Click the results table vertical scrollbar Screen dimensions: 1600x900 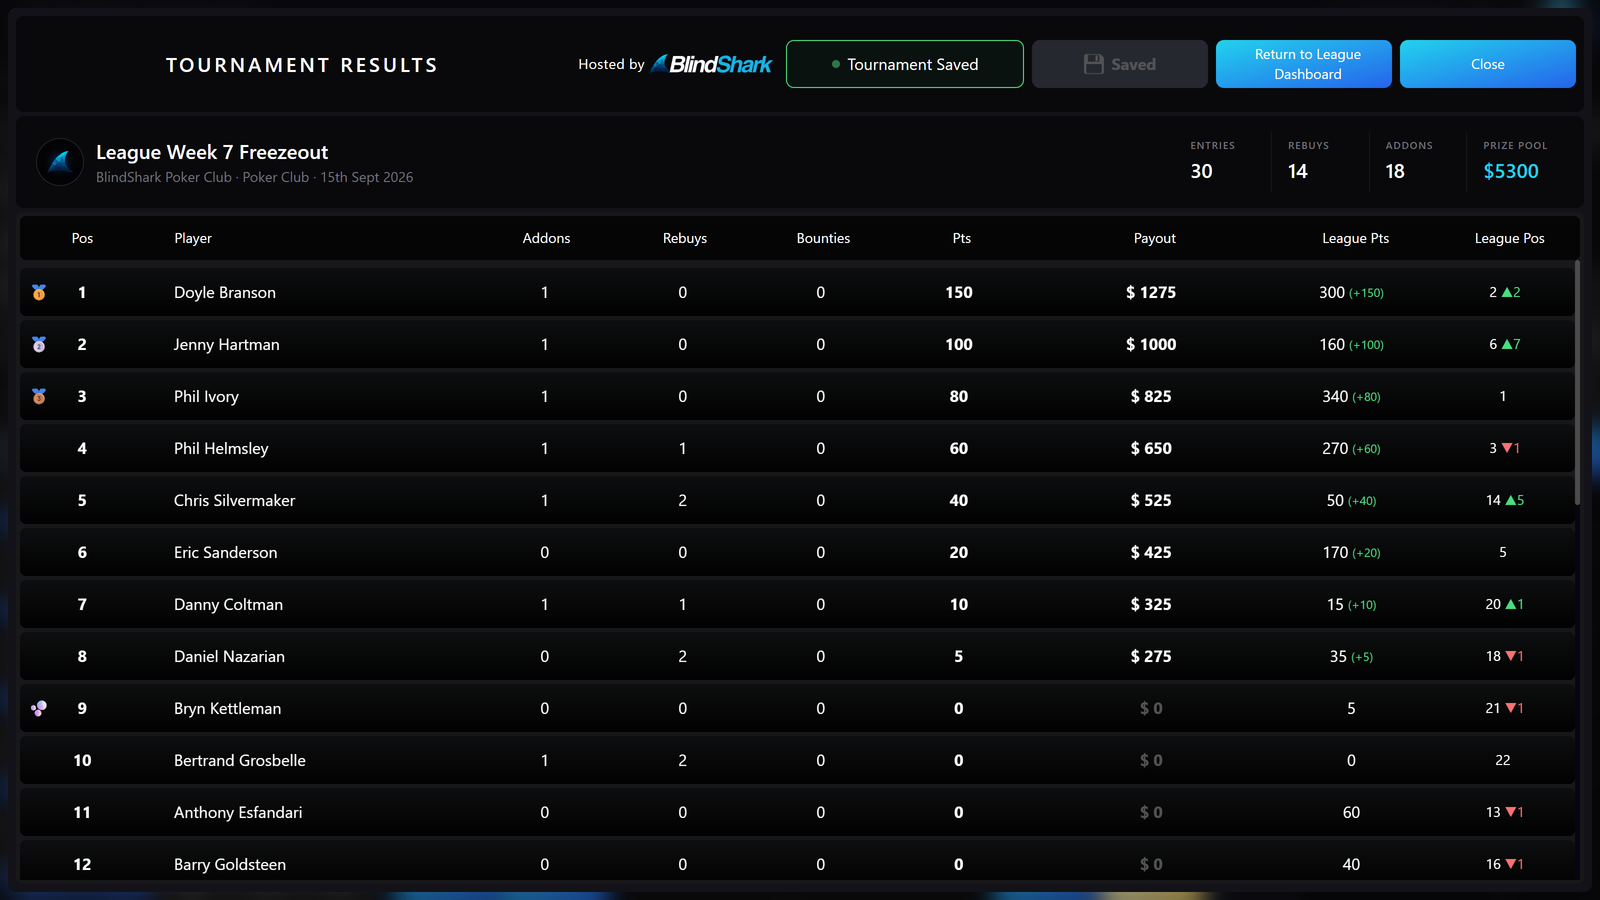[x=1577, y=382]
